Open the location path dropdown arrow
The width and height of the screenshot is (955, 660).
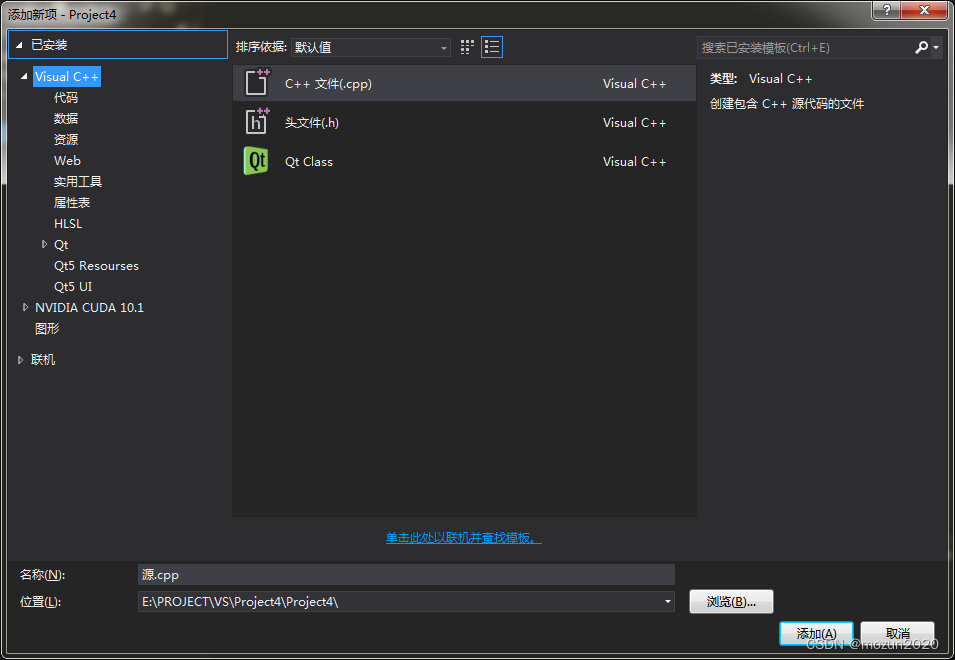668,602
